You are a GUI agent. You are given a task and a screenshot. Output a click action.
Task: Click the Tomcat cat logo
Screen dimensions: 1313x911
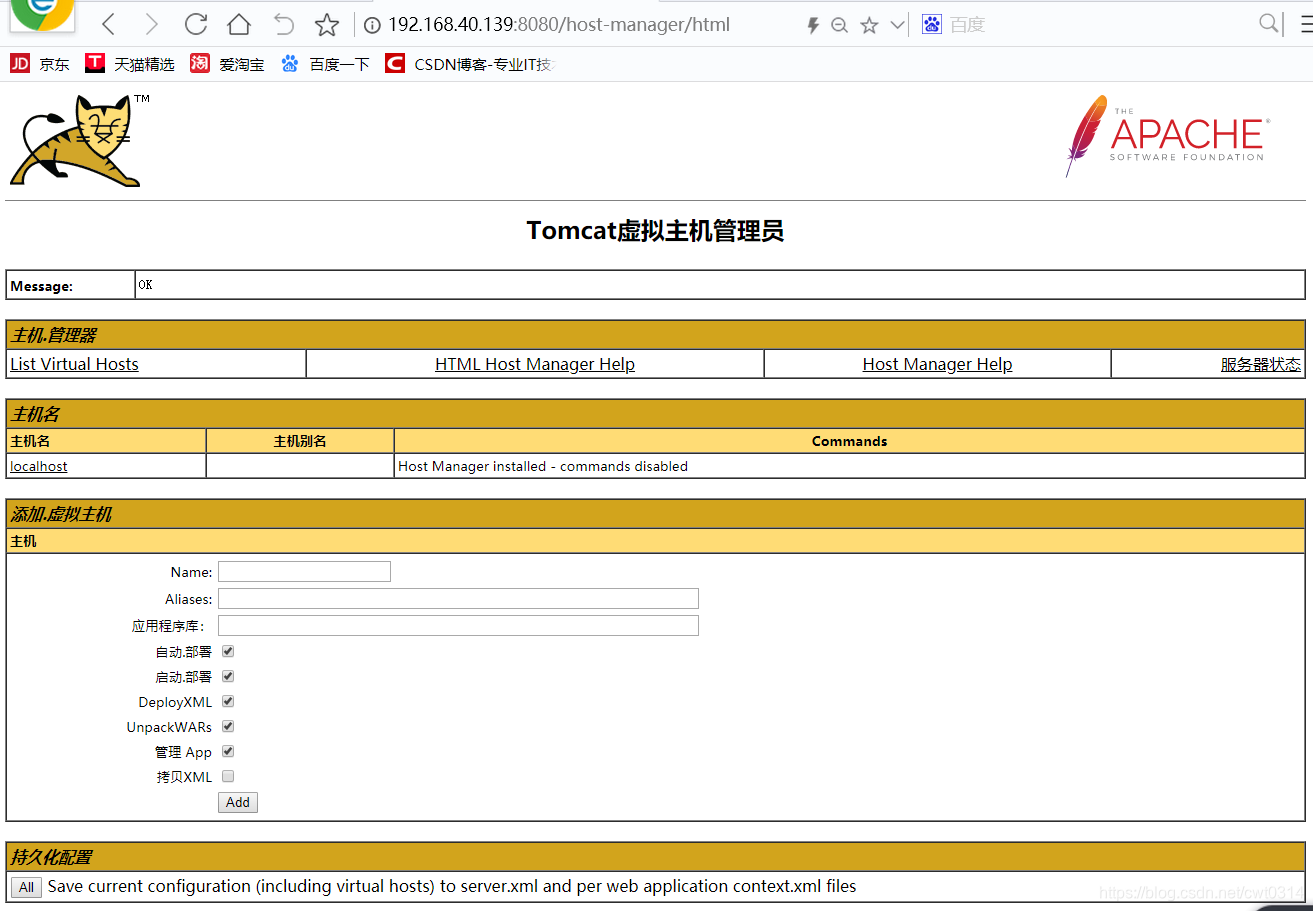point(78,140)
